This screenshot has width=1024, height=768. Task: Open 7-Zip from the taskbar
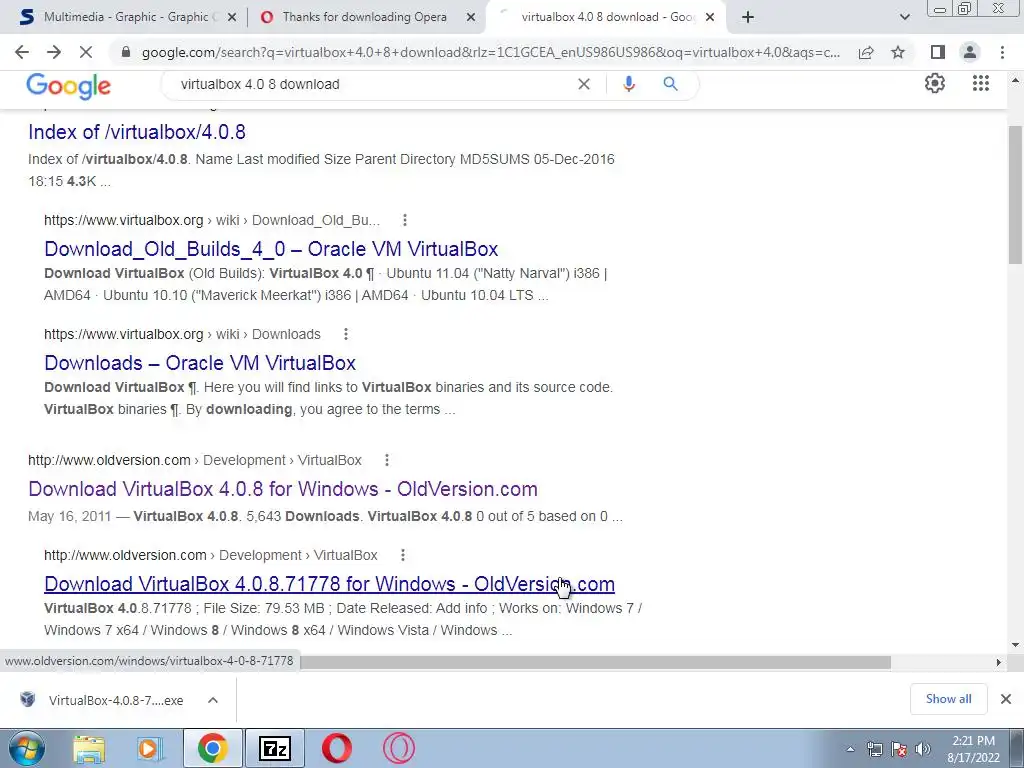(x=274, y=748)
